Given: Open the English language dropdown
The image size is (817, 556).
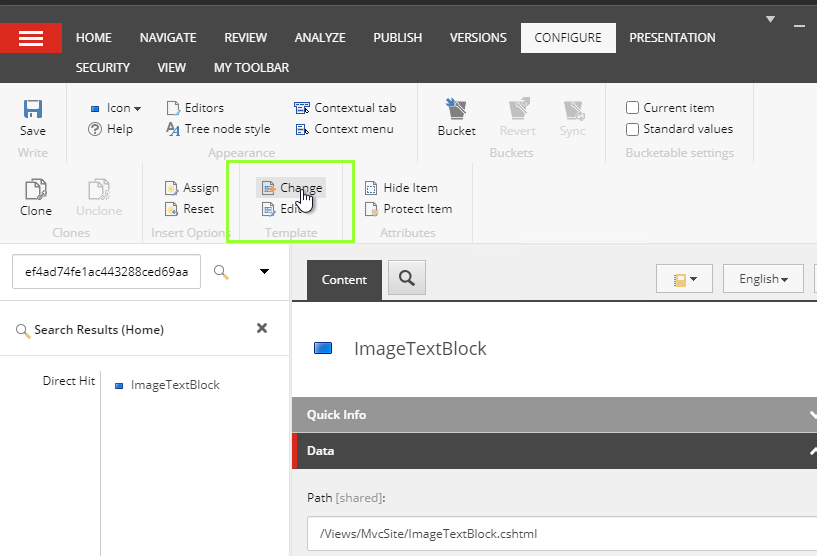Looking at the screenshot, I should (763, 279).
